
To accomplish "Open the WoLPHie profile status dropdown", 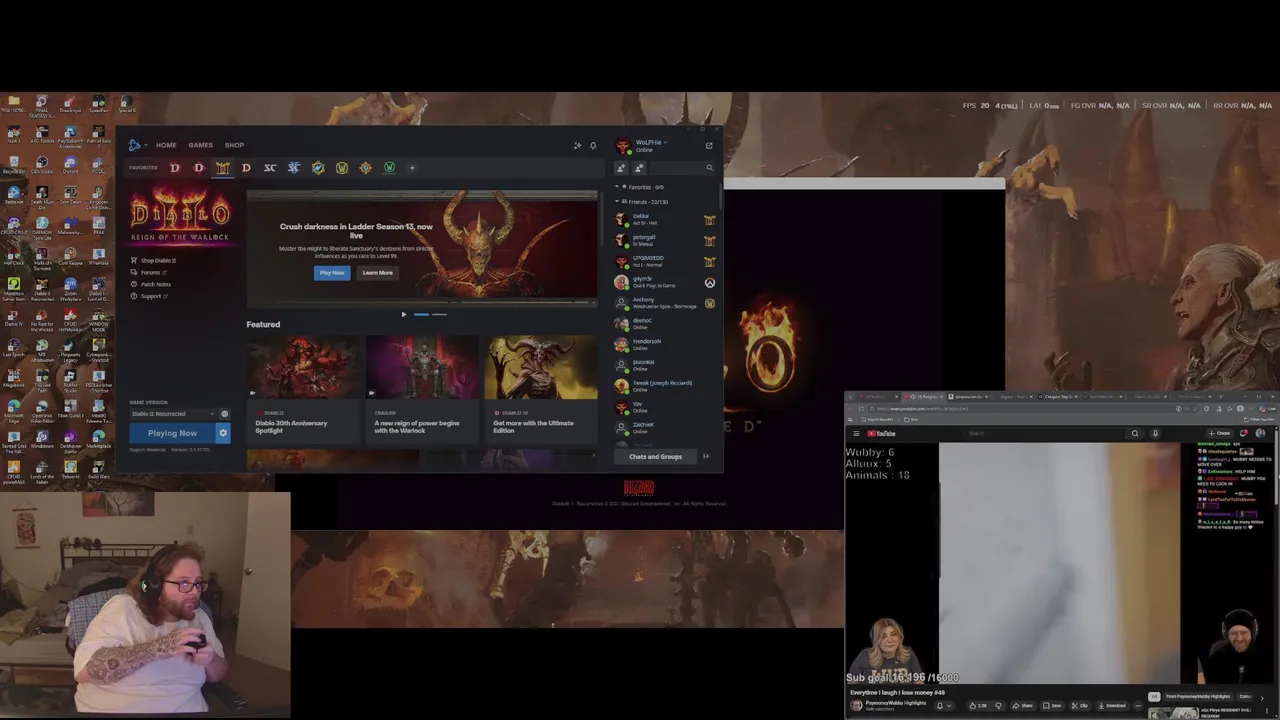I will [x=650, y=142].
